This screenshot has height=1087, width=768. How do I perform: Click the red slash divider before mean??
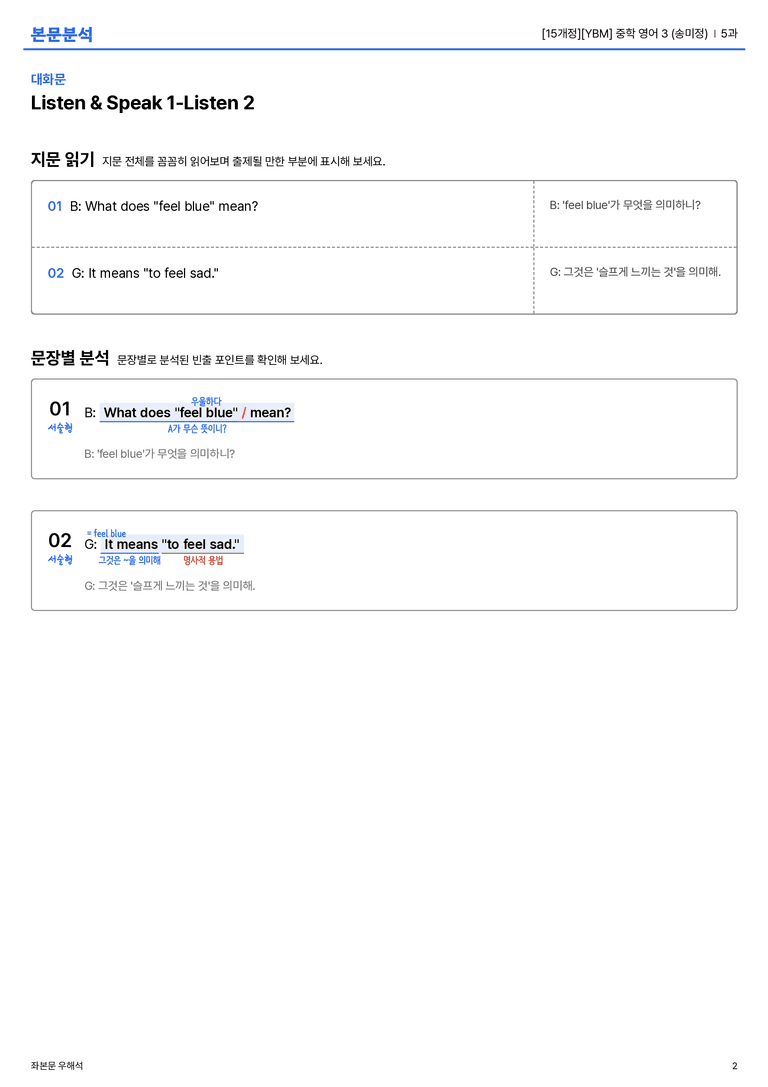click(x=244, y=412)
